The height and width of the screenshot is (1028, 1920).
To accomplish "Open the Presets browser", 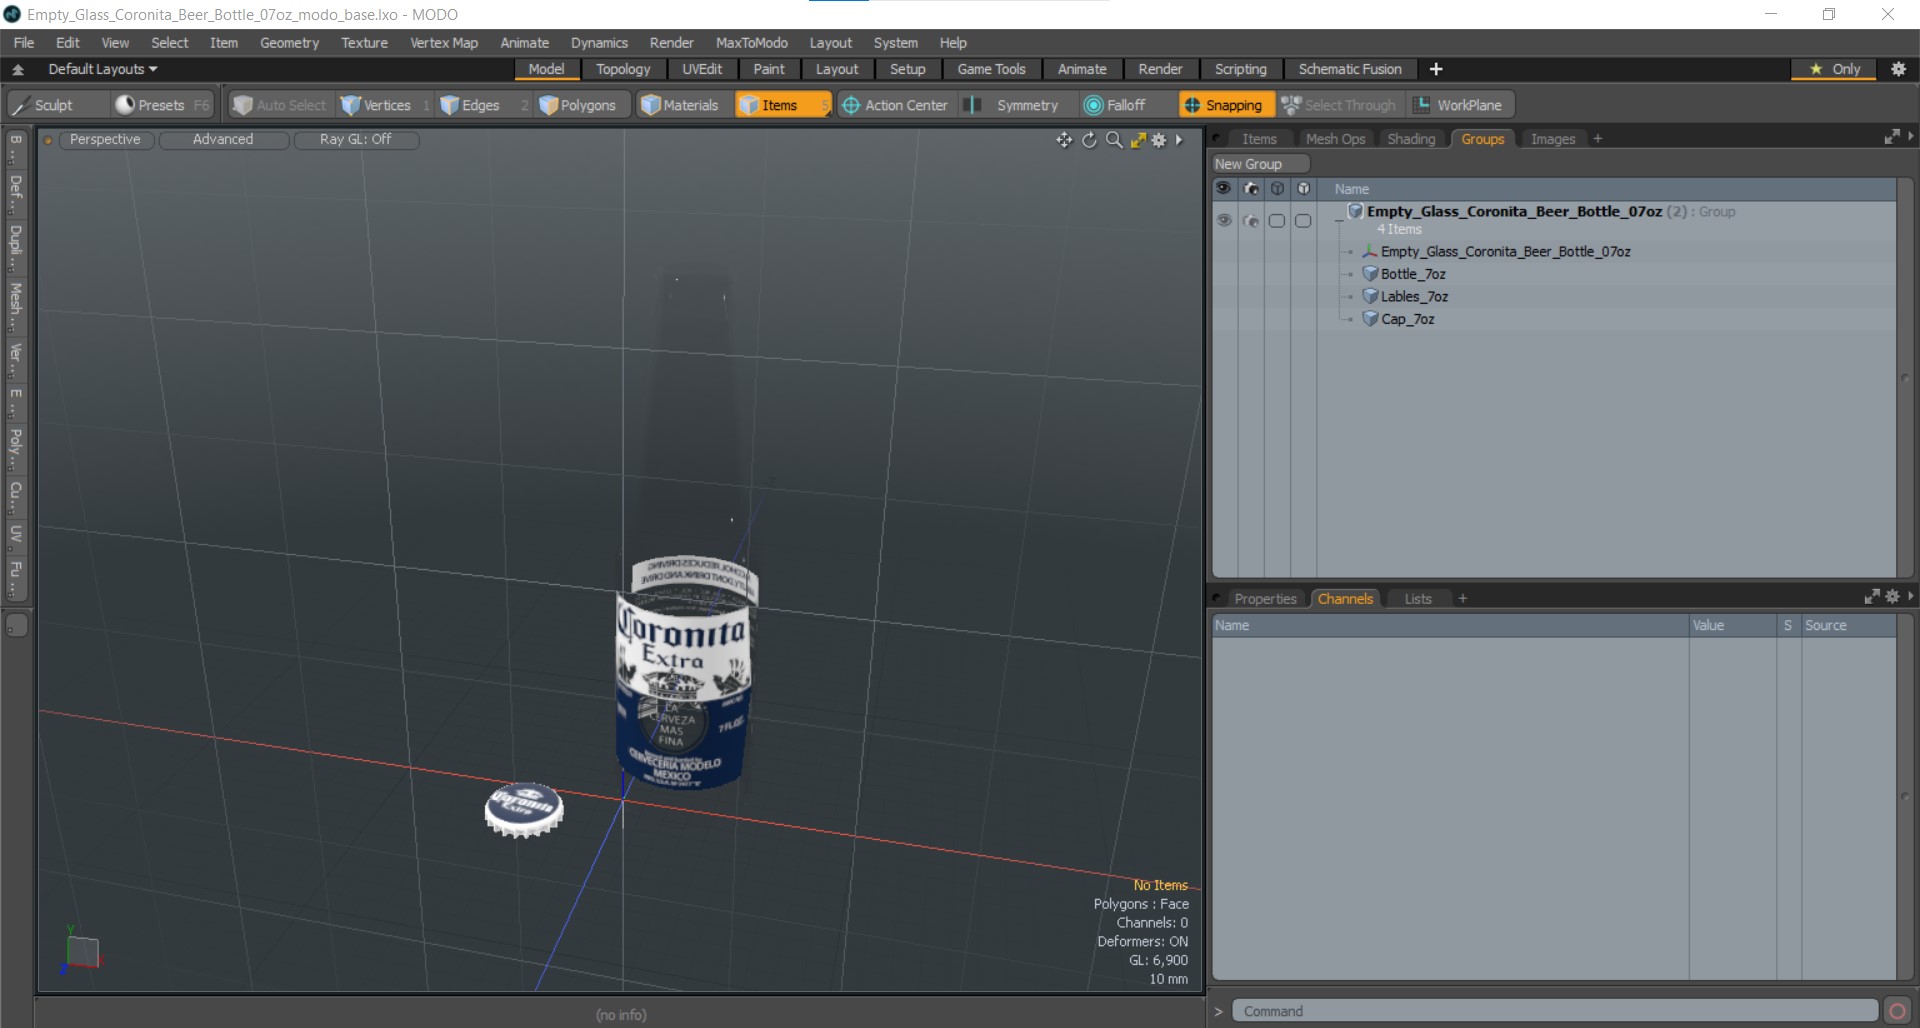I will point(162,105).
